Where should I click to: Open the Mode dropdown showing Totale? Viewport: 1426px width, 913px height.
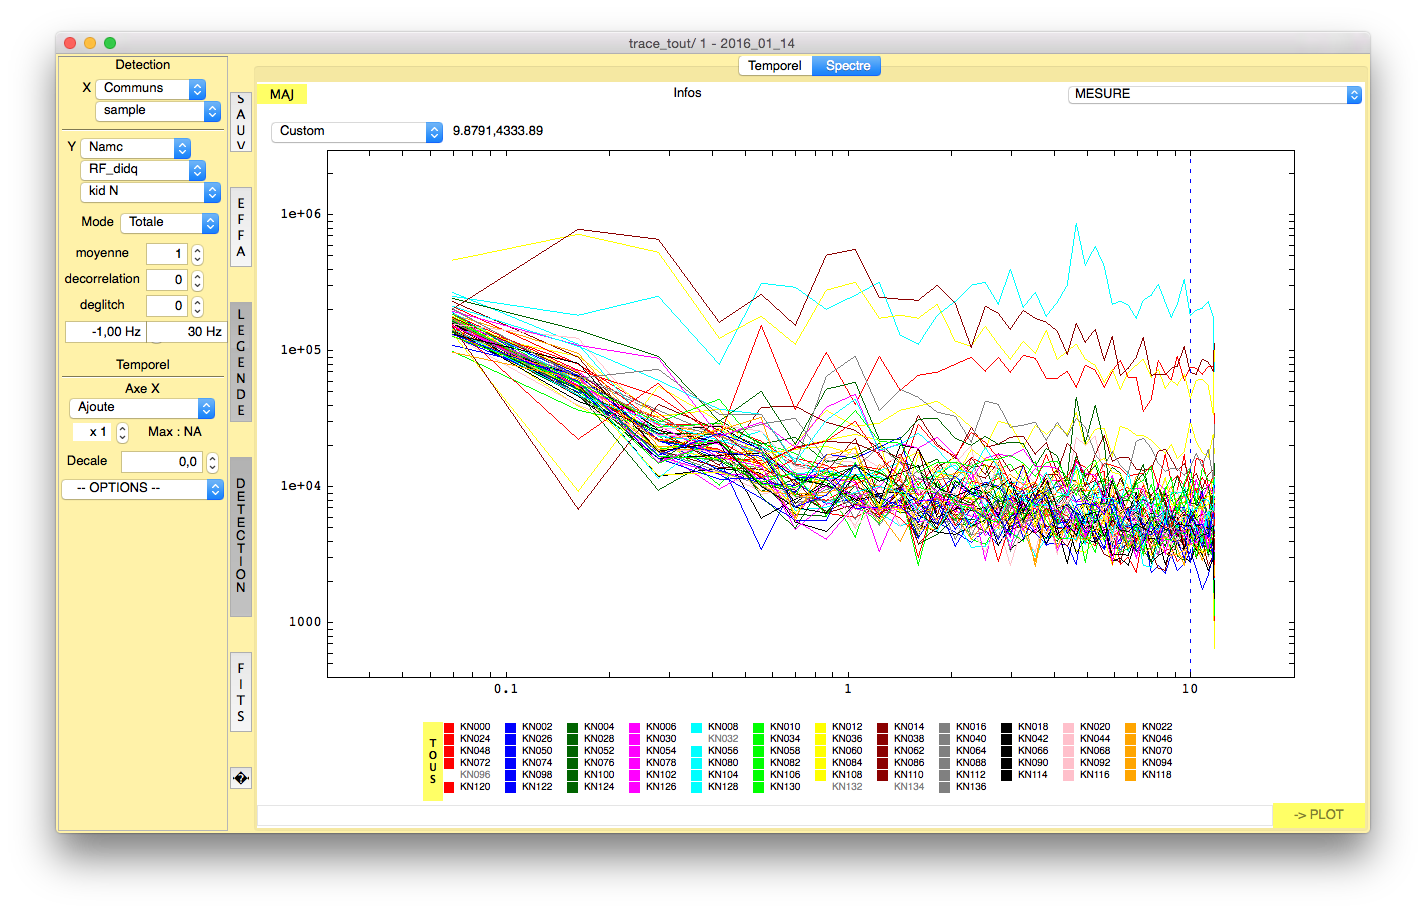coord(169,222)
